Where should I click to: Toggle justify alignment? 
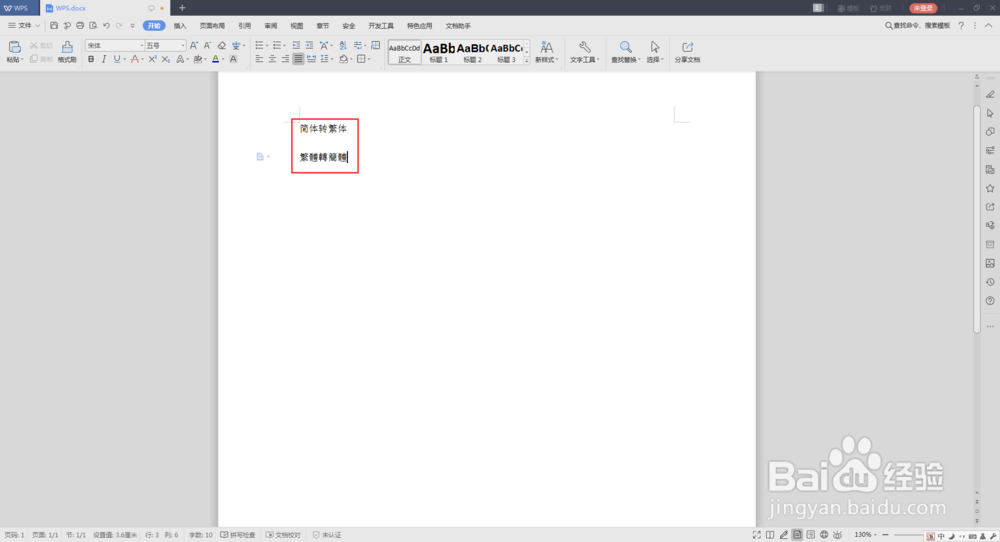(298, 59)
